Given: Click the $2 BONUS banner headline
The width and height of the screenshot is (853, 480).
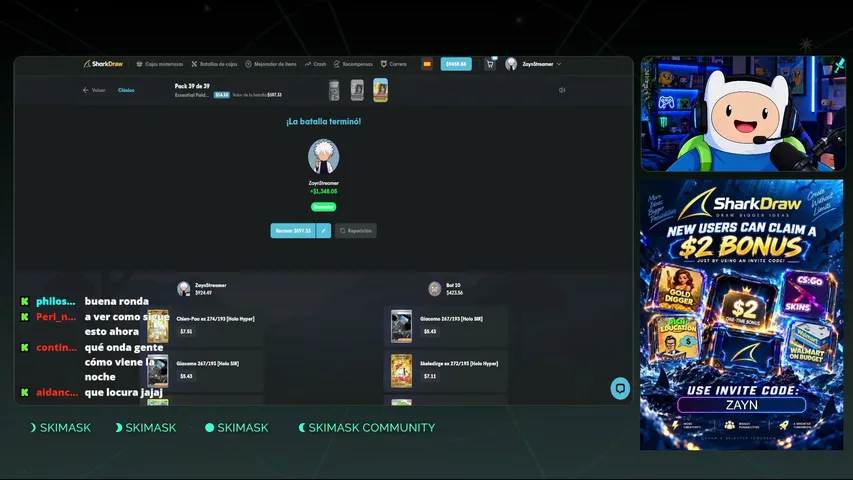Looking at the screenshot, I should pyautogui.click(x=741, y=247).
